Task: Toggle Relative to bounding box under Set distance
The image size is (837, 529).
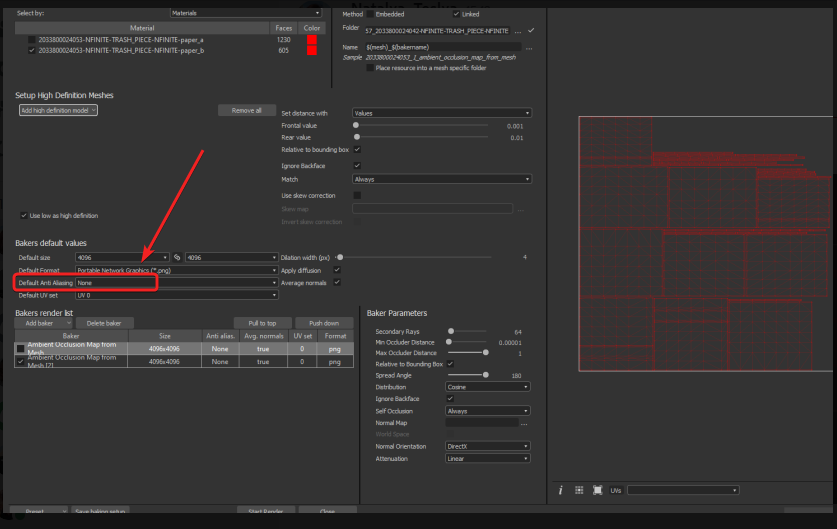Action: [x=357, y=149]
